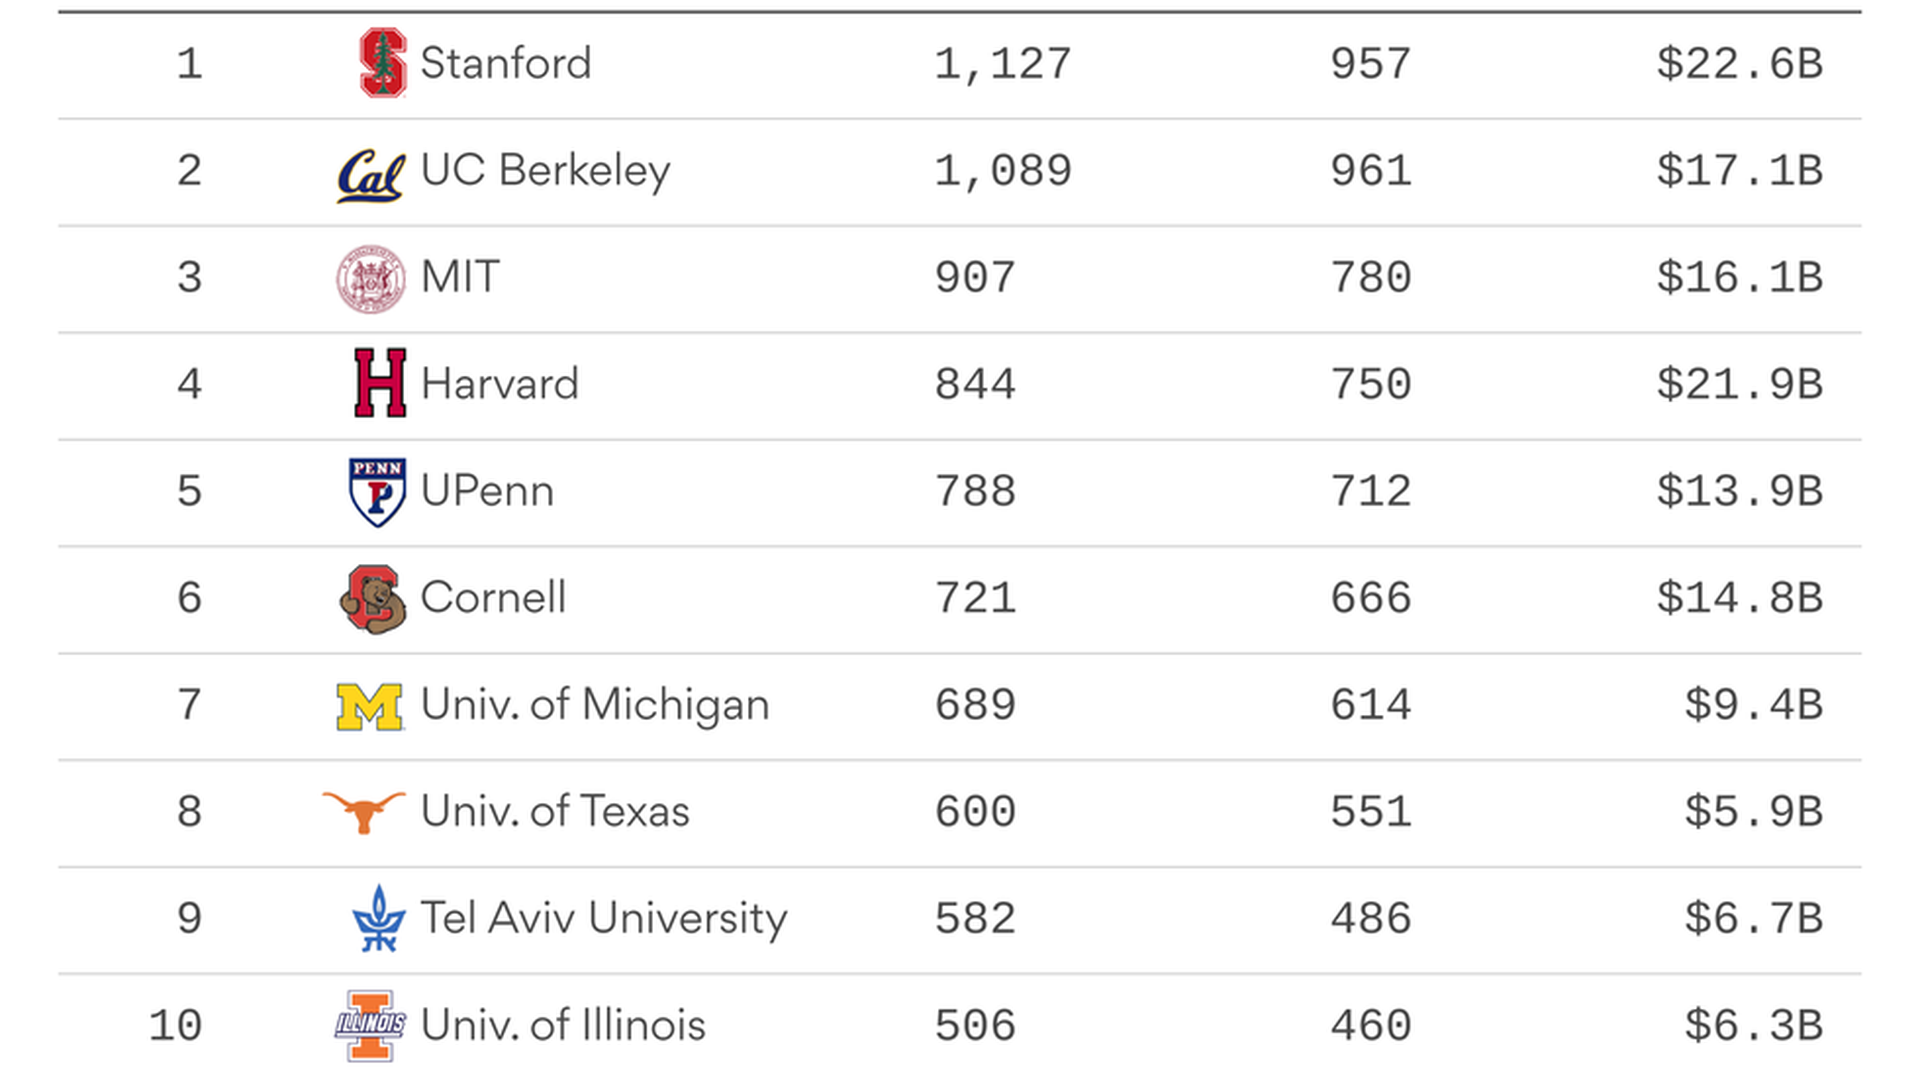Click the Michigan block M logo
Screen dimensions: 1920x1080
(x=370, y=706)
